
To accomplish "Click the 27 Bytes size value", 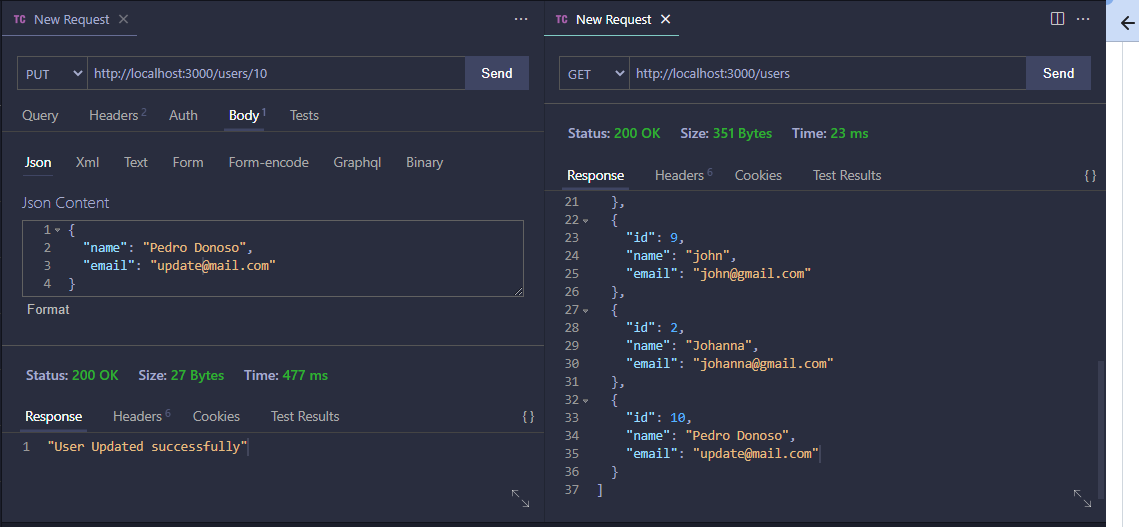I will pos(198,376).
